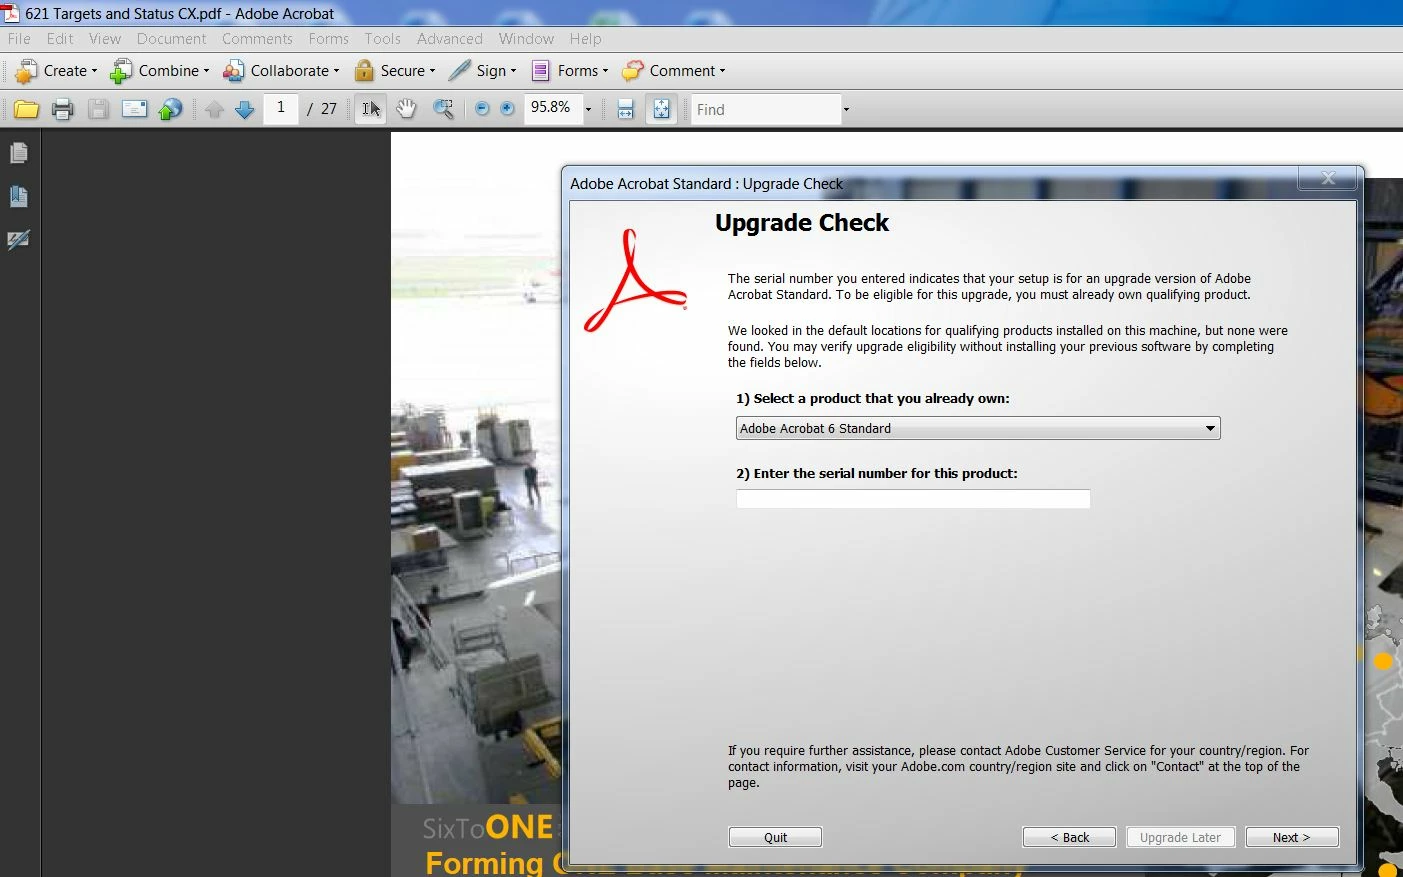Click the Open file folder icon
This screenshot has height=877, width=1403.
pyautogui.click(x=26, y=109)
